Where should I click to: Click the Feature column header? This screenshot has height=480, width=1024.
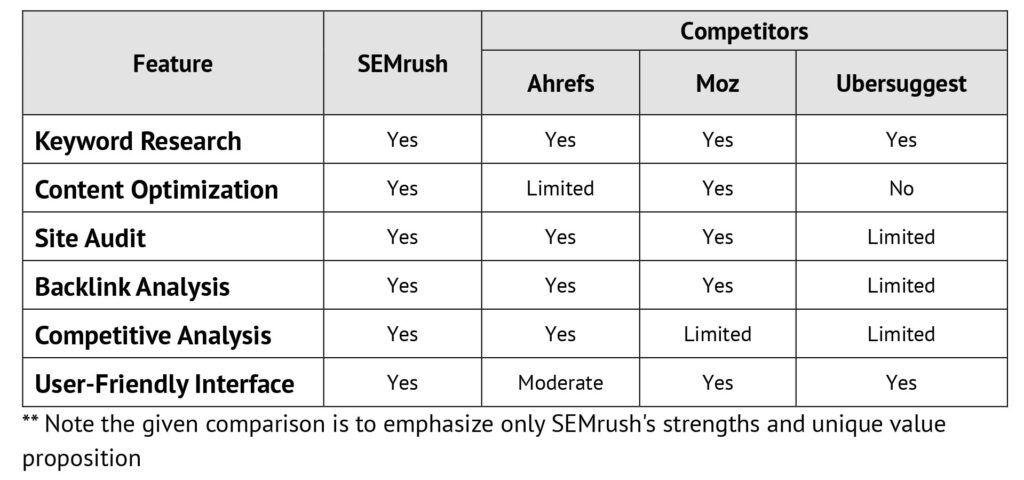tap(173, 63)
